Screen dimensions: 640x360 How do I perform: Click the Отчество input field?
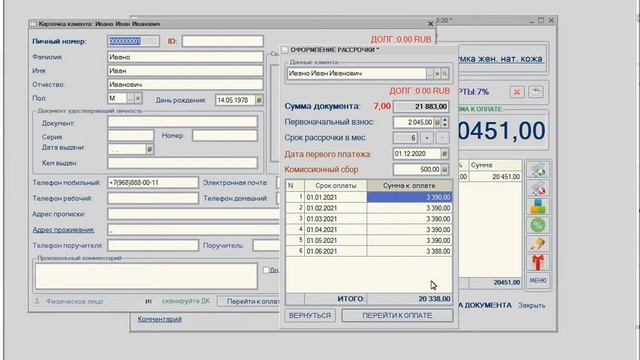pyautogui.click(x=185, y=84)
